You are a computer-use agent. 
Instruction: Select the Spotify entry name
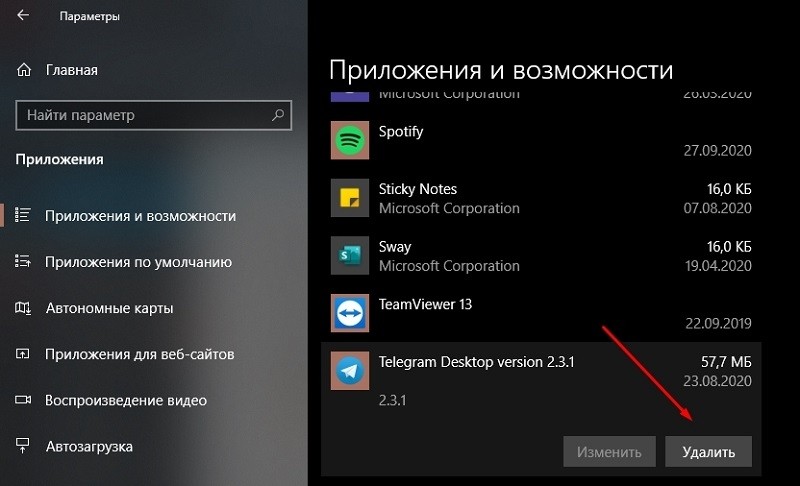(401, 132)
